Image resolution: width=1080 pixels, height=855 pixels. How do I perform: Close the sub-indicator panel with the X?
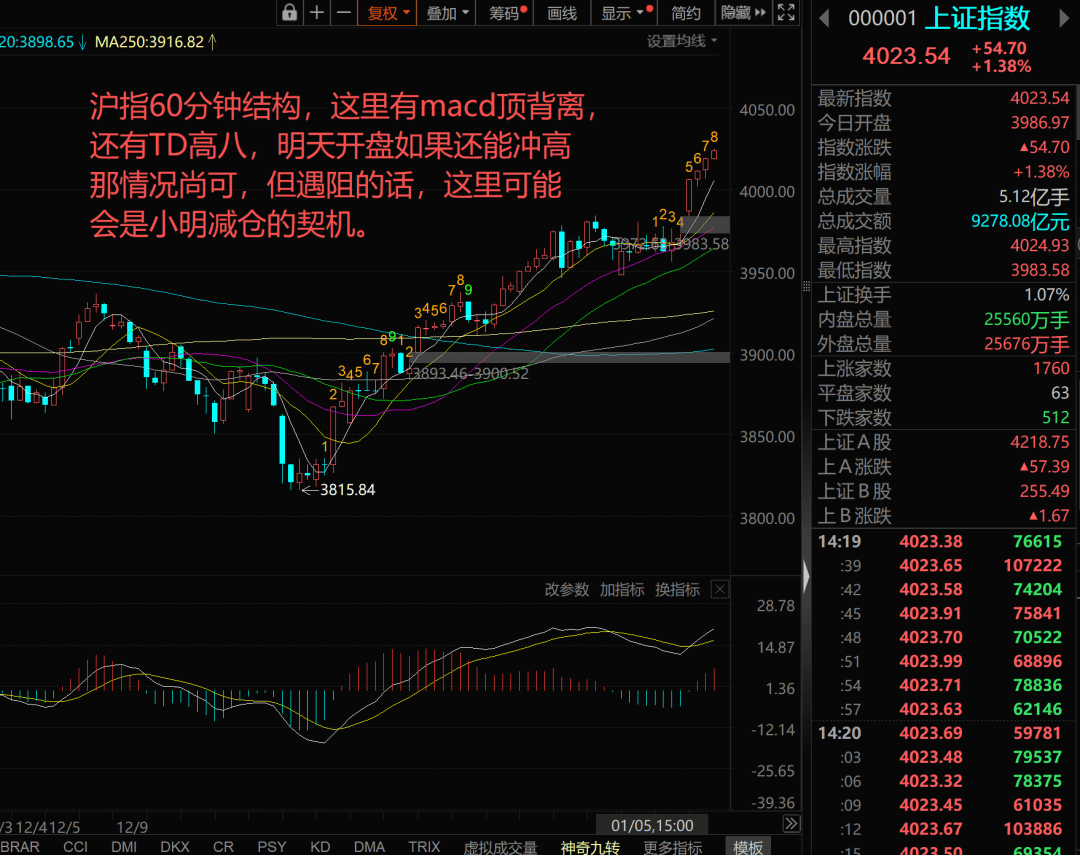point(719,589)
